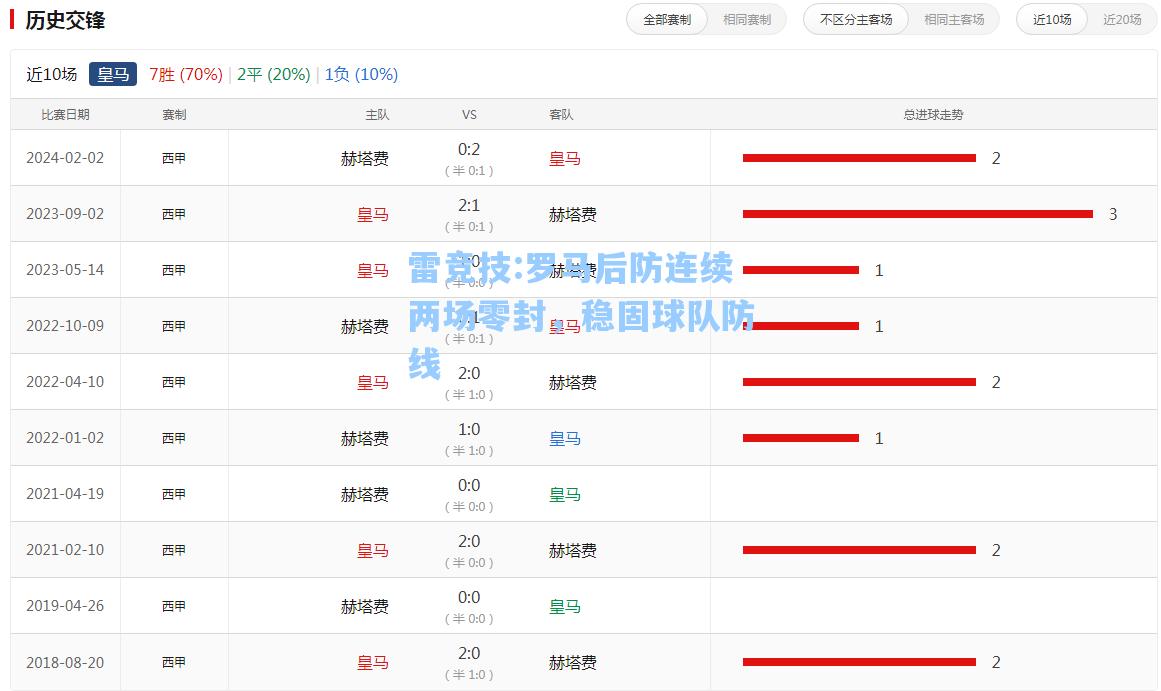Select date 2021-02-10

(x=65, y=550)
